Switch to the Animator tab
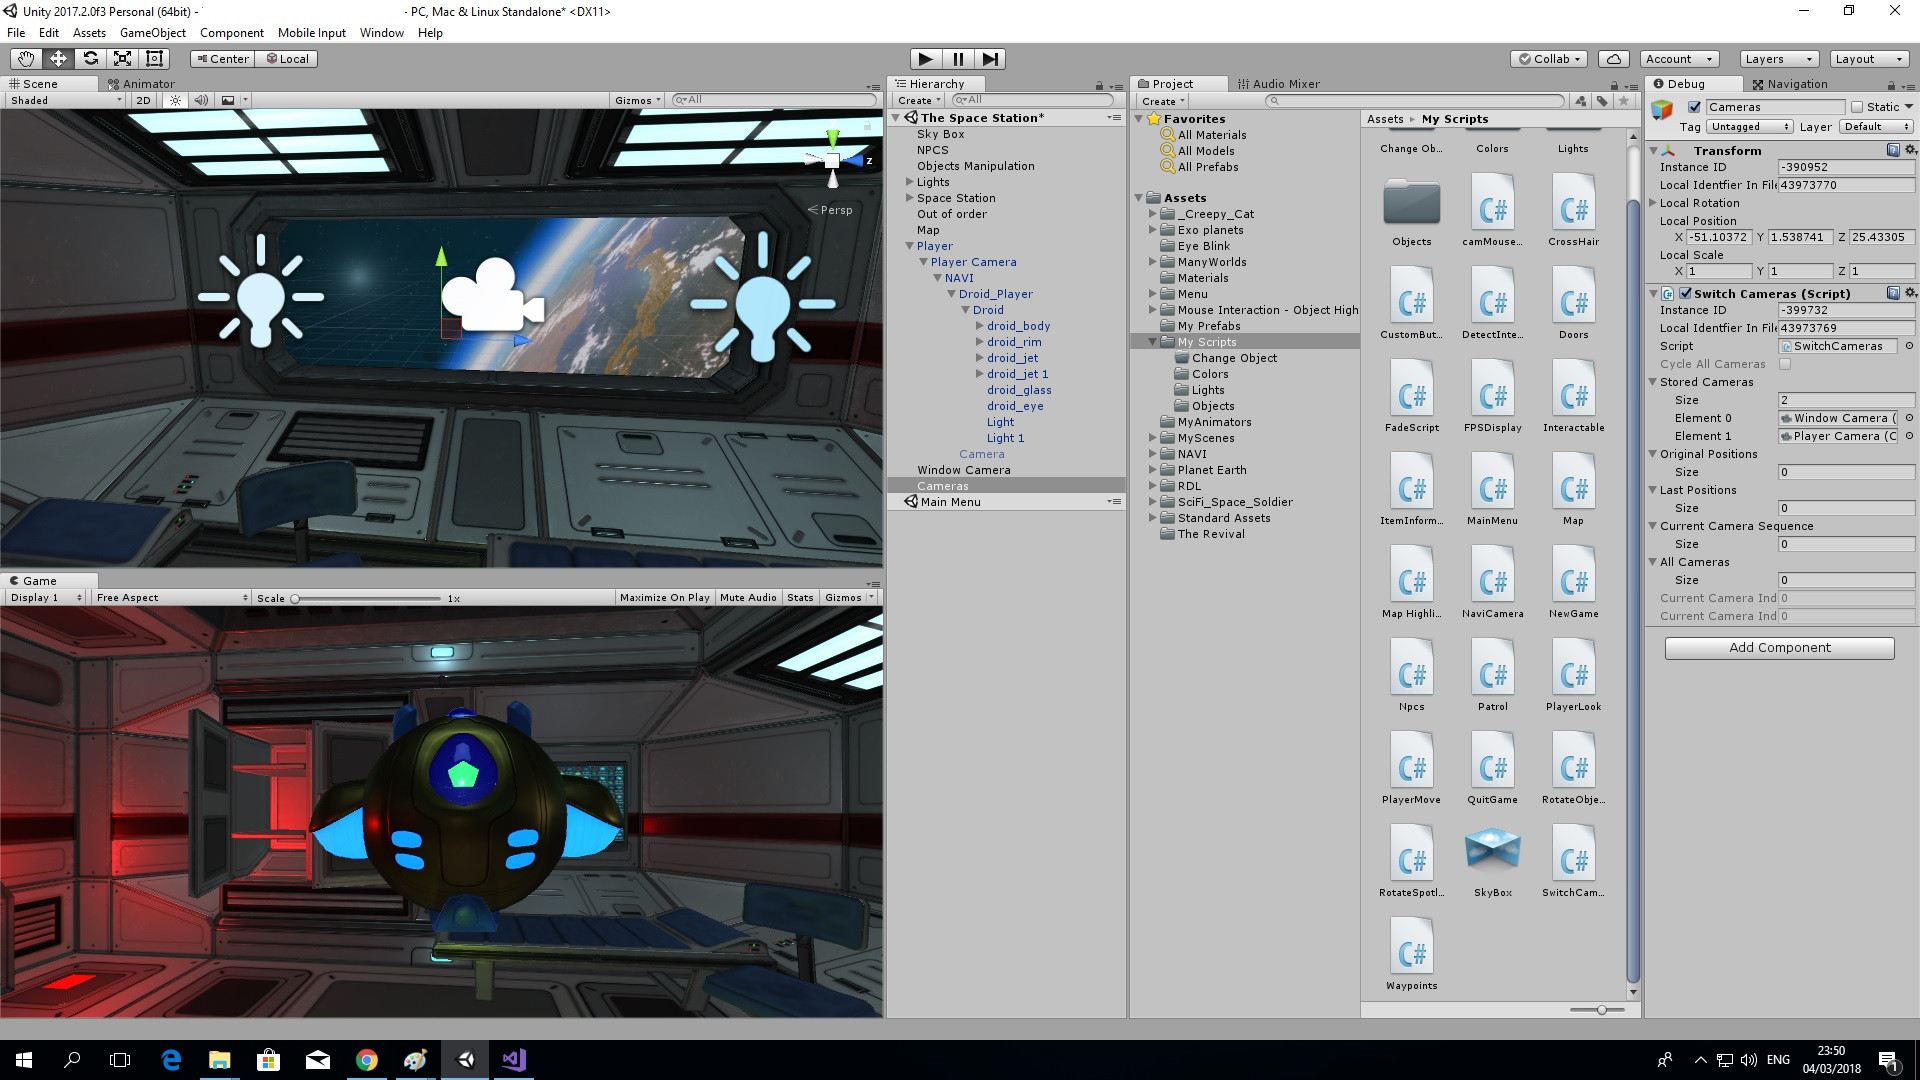 click(x=141, y=84)
